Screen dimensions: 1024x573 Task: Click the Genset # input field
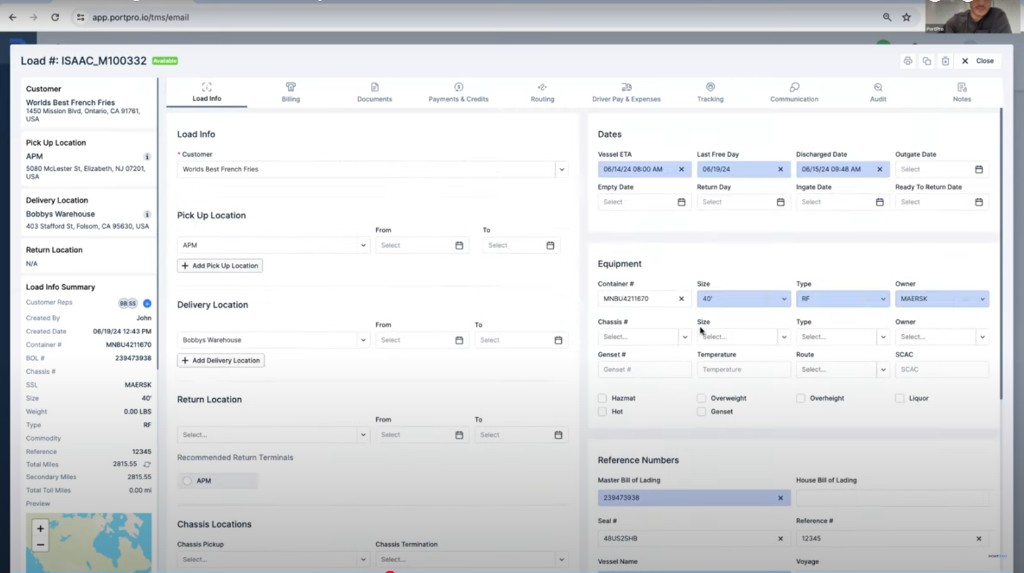[644, 370]
